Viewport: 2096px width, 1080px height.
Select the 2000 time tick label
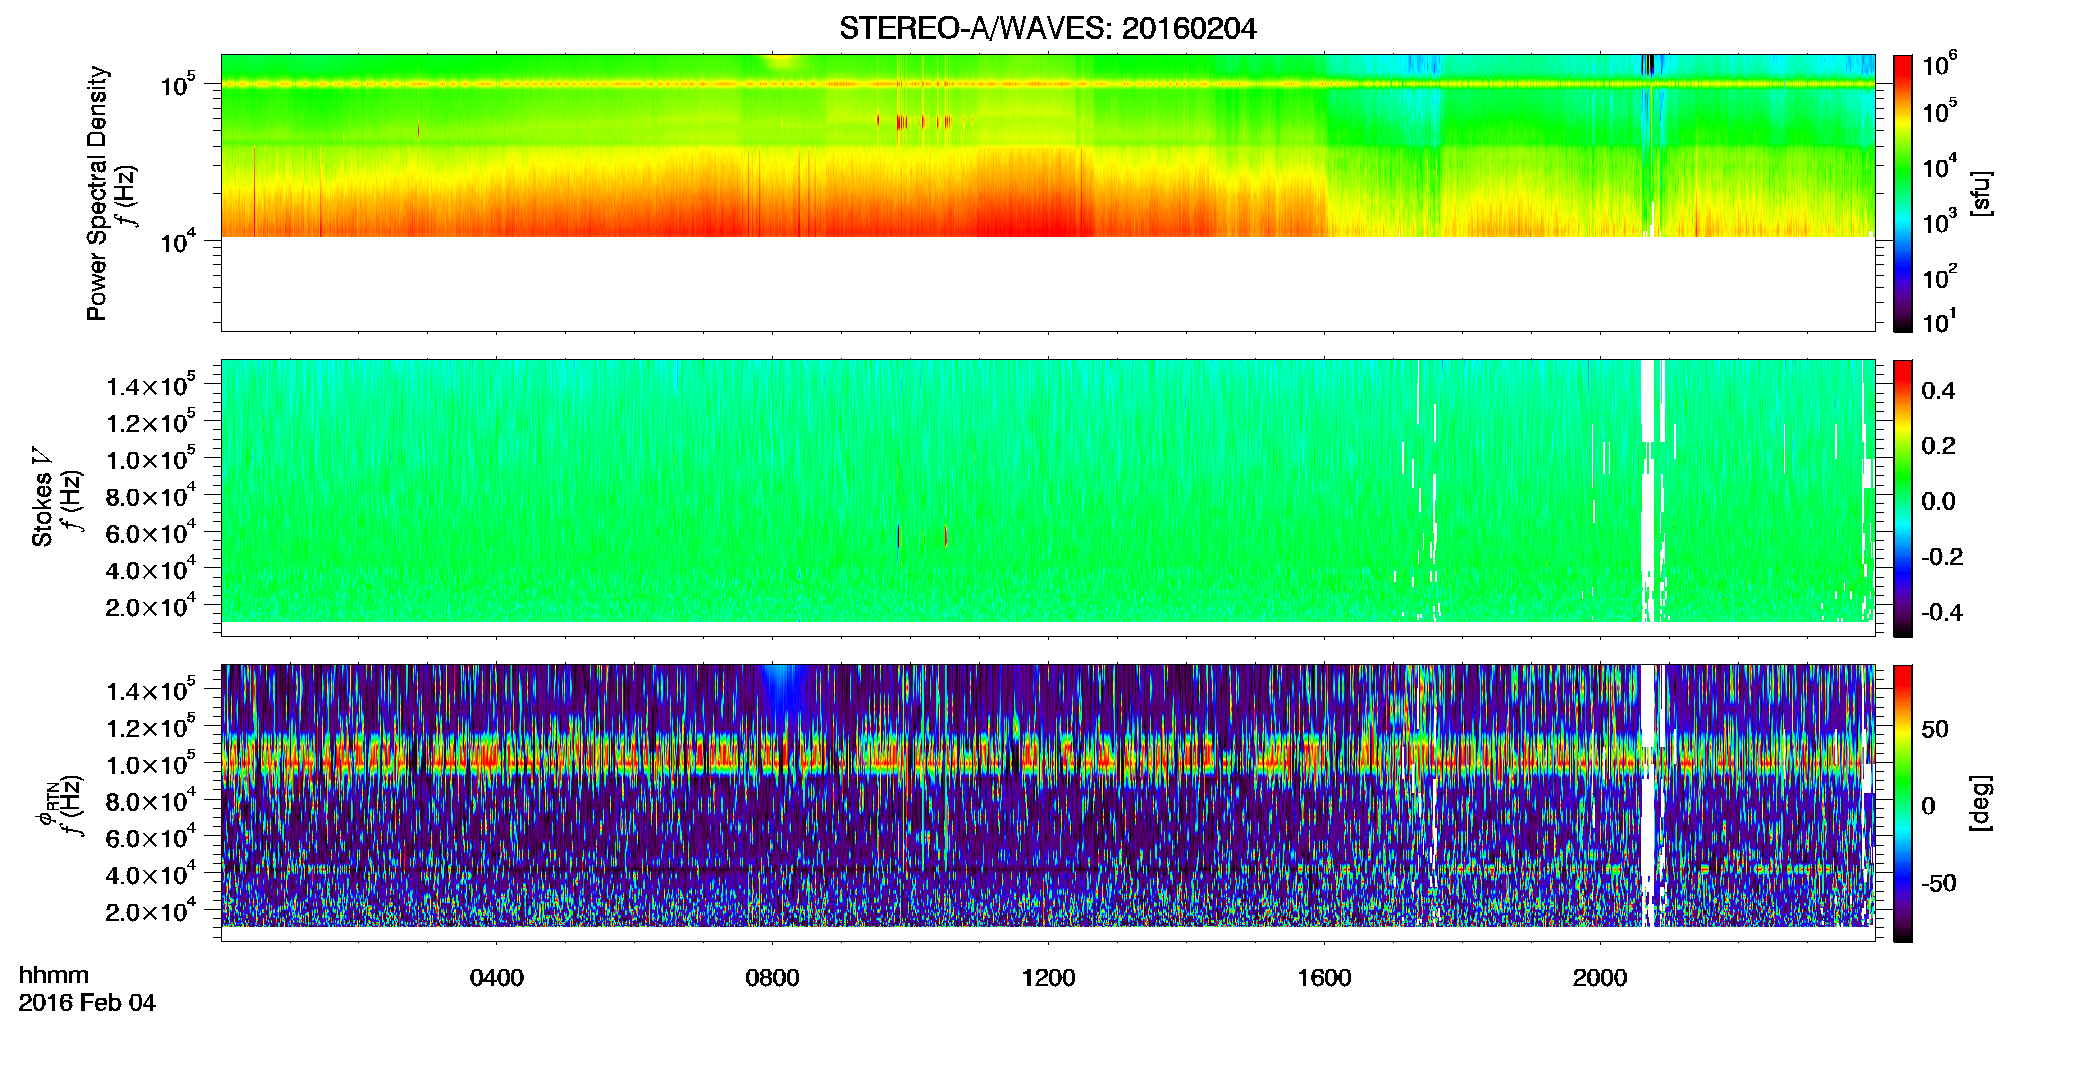point(1600,978)
